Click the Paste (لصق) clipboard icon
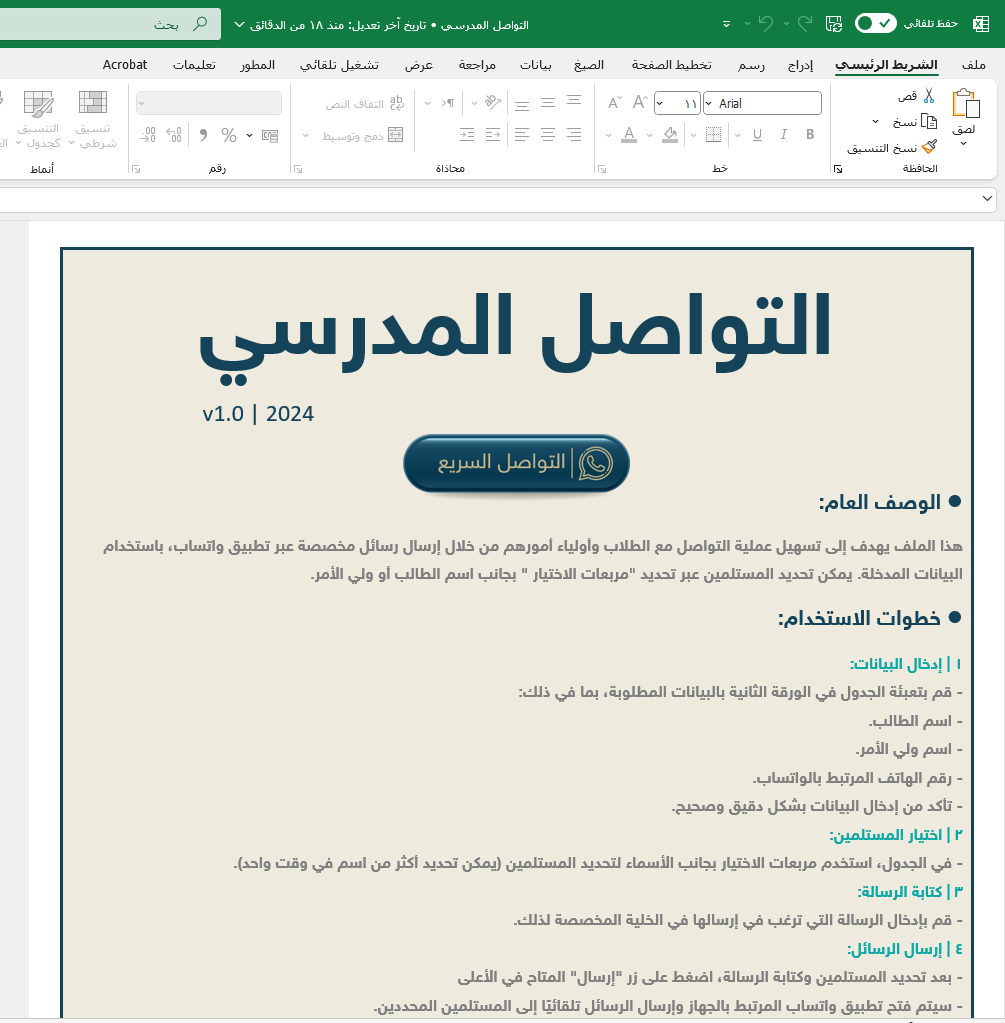The height and width of the screenshot is (1023, 1005). [x=965, y=104]
